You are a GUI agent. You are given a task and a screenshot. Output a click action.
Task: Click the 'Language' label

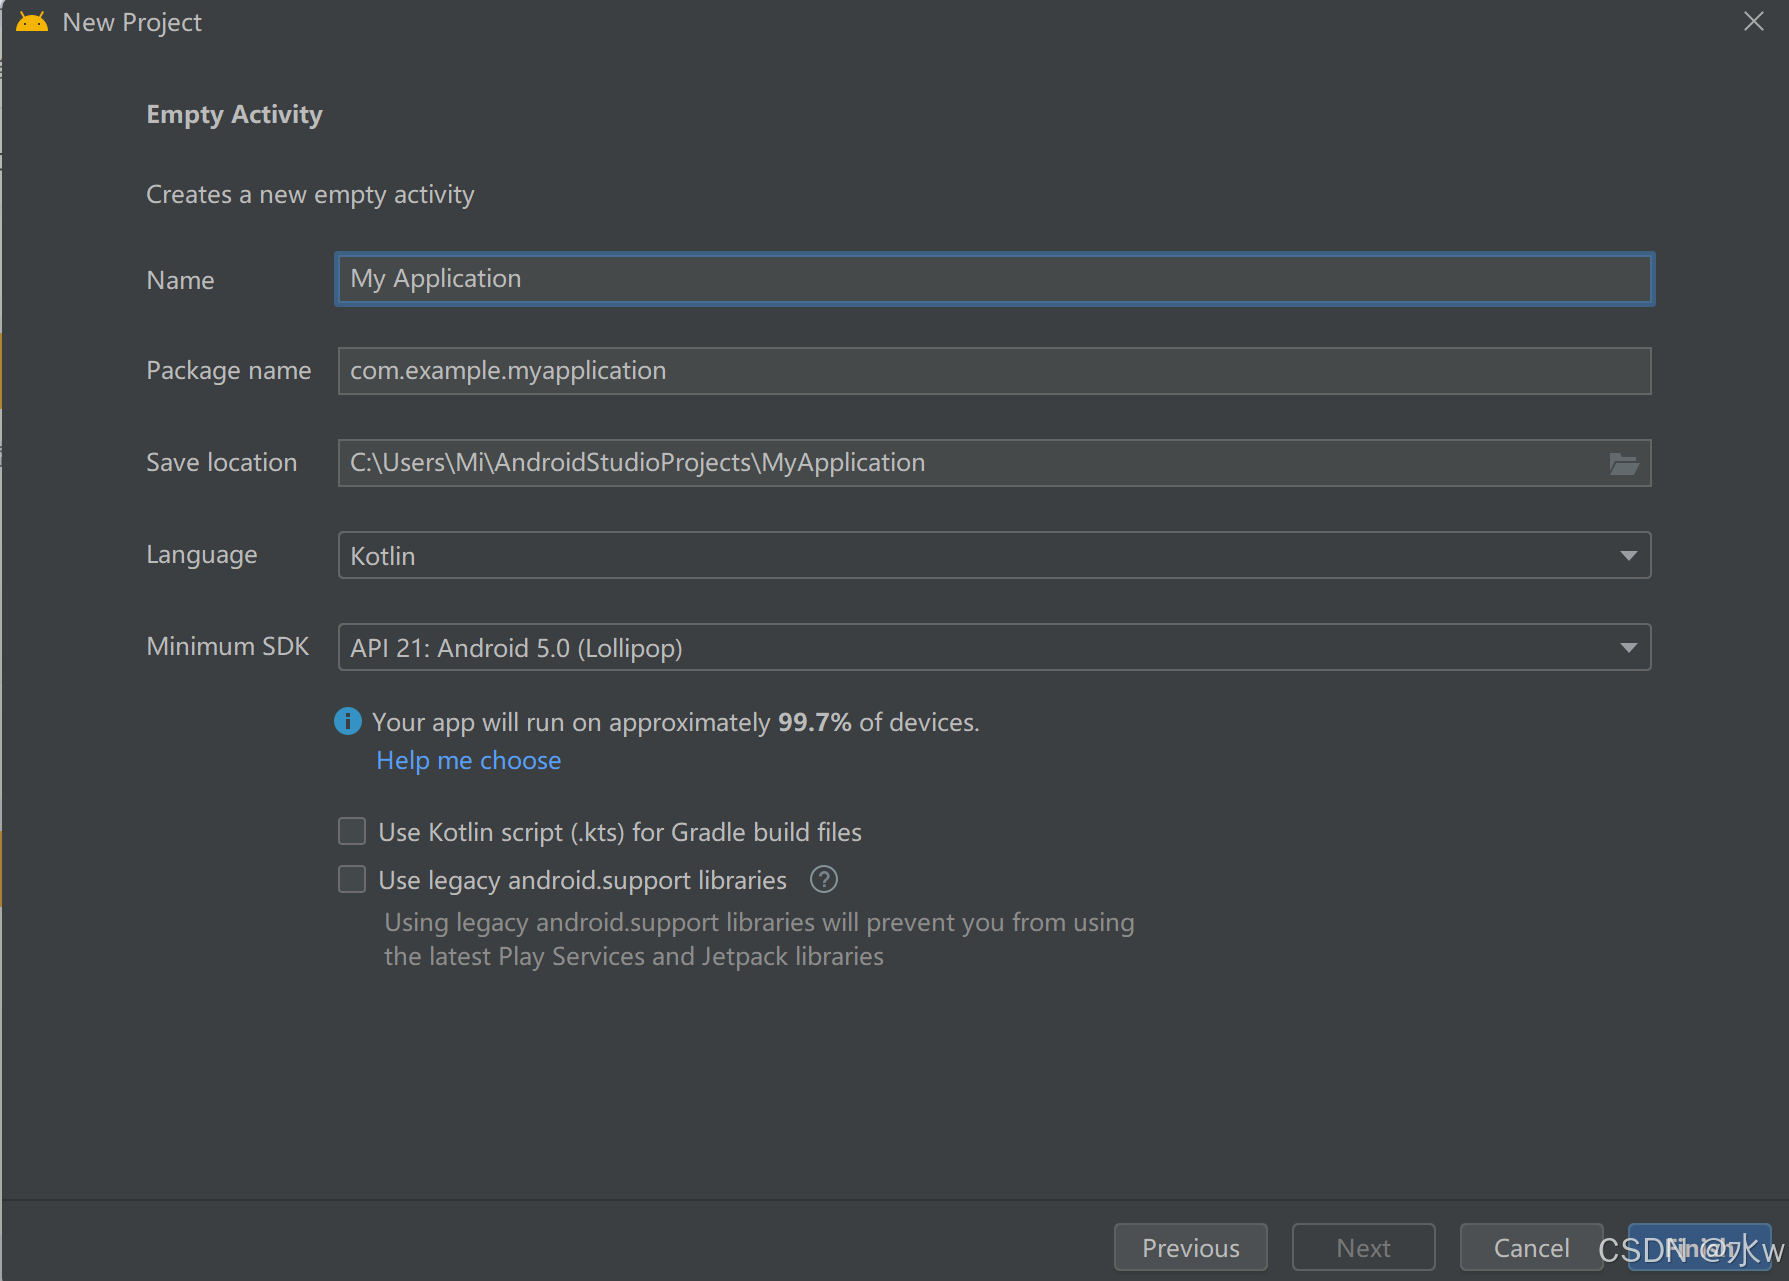(x=202, y=555)
